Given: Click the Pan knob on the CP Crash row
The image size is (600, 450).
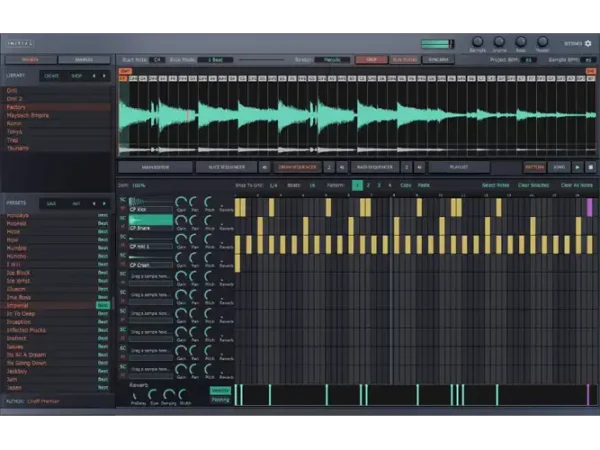Looking at the screenshot, I should point(194,258).
